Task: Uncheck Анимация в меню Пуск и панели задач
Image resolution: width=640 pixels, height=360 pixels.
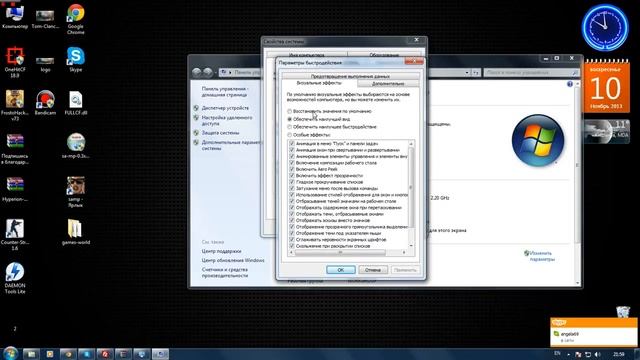Action: pyautogui.click(x=291, y=144)
